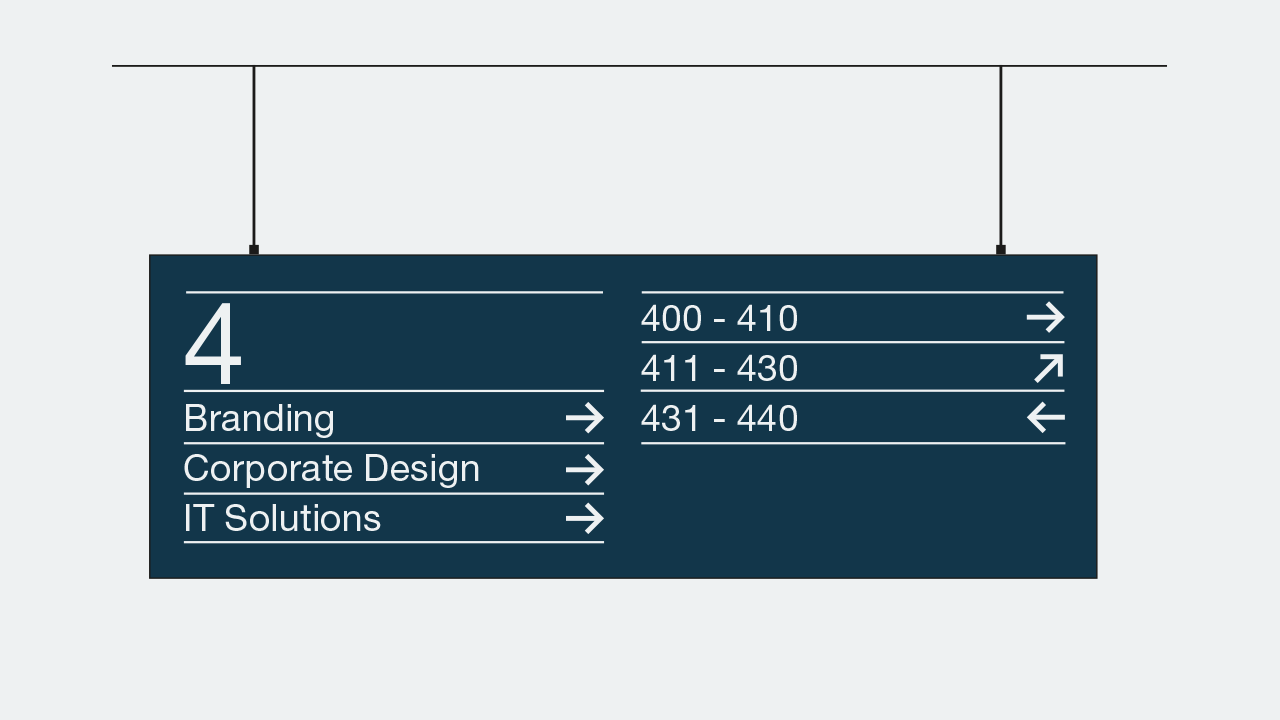The height and width of the screenshot is (720, 1280).
Task: Click the 411 - 430 room range
Action: point(720,369)
